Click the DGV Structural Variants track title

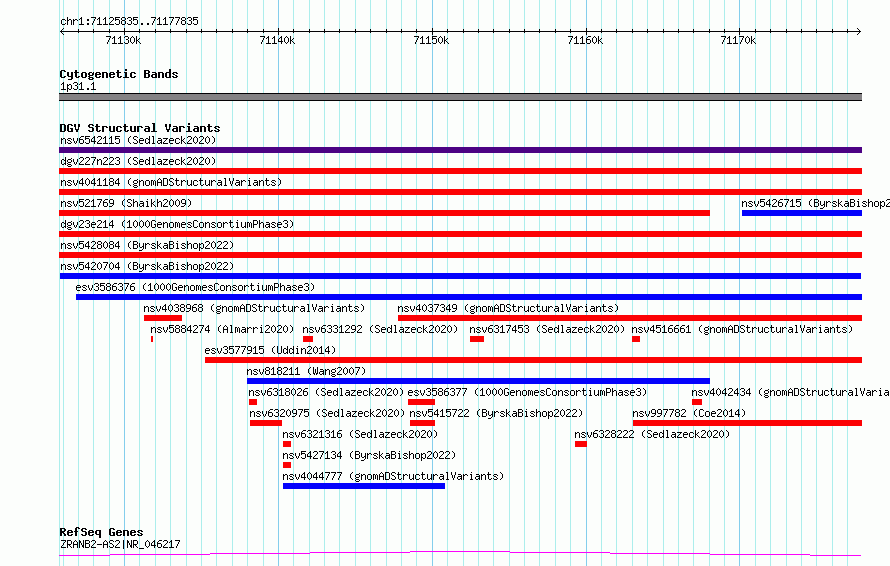[140, 128]
